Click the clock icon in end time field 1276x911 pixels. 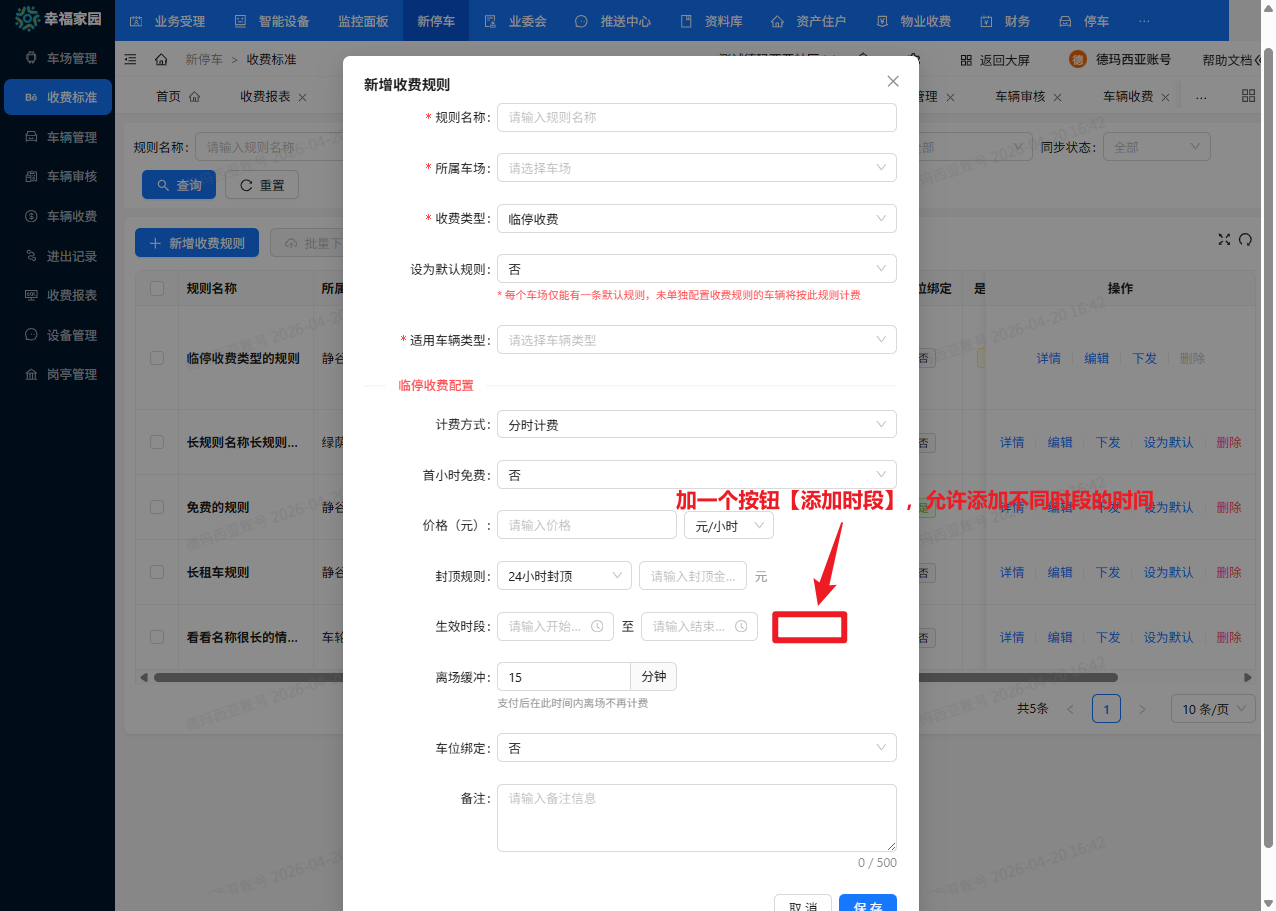(741, 626)
